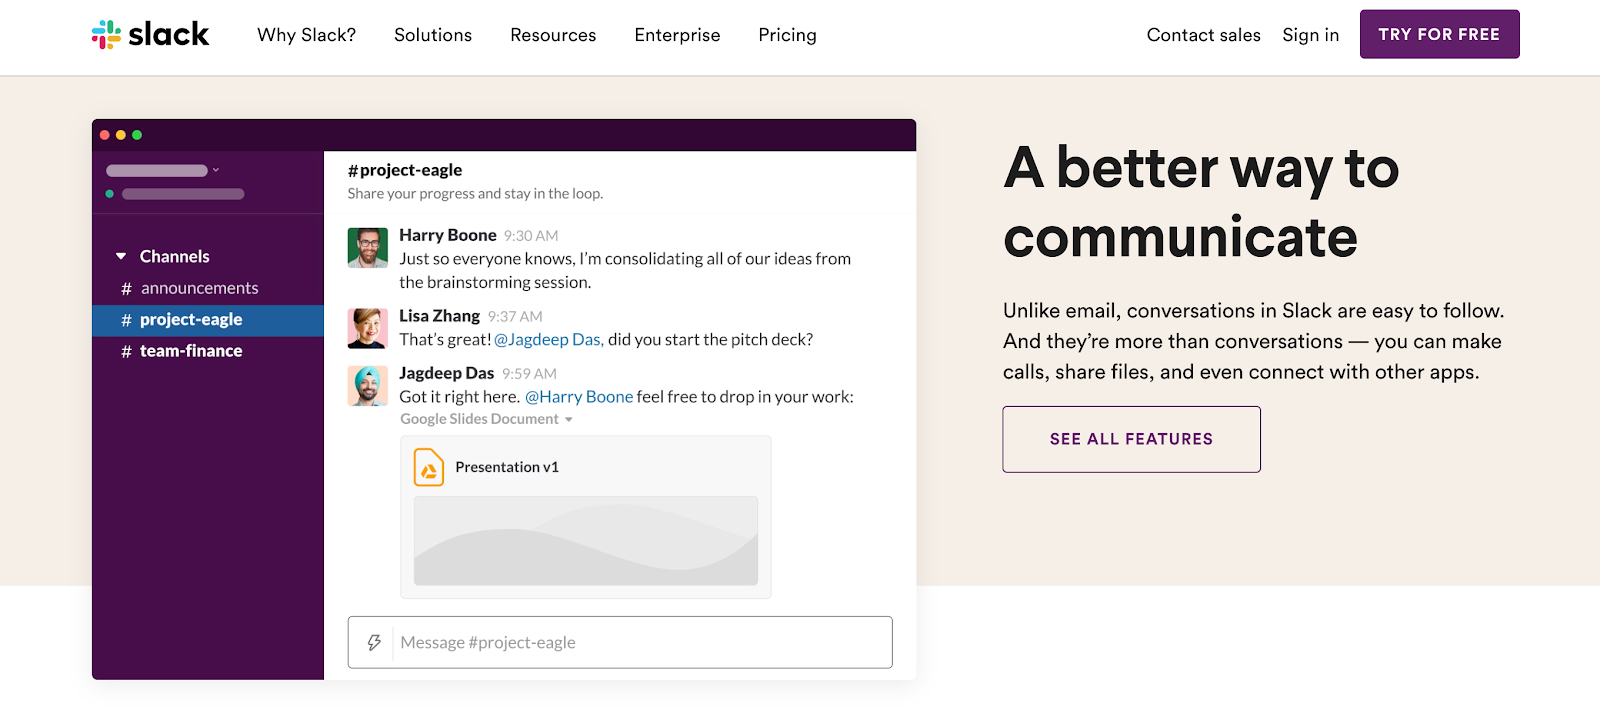Click Lisa Zhang's avatar photo
The width and height of the screenshot is (1600, 714).
(x=367, y=328)
